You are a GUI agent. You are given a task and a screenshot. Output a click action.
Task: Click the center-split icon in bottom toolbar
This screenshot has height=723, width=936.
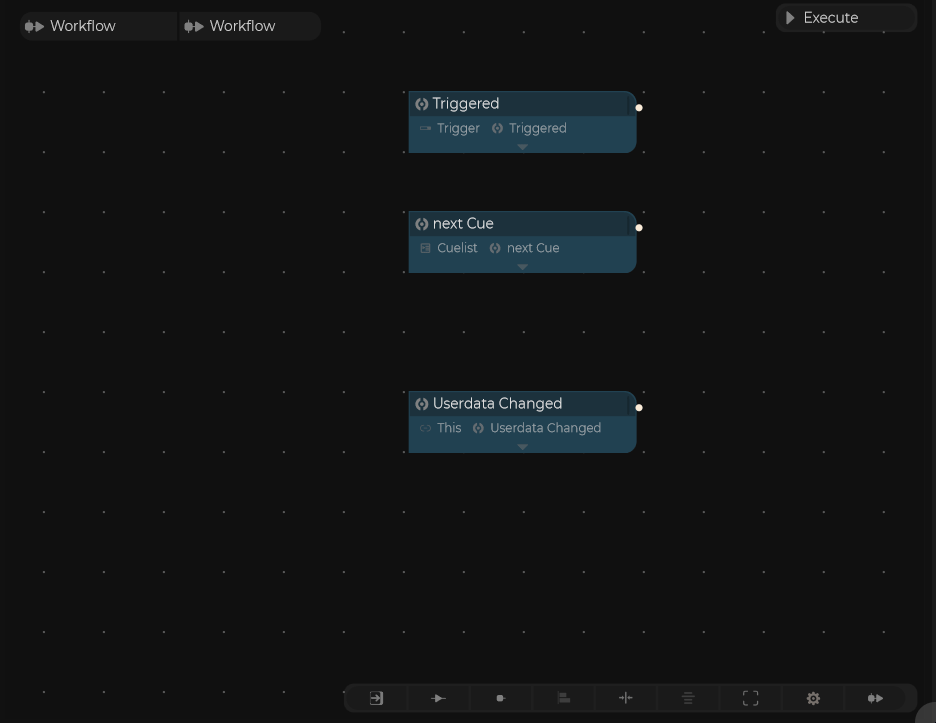(626, 698)
